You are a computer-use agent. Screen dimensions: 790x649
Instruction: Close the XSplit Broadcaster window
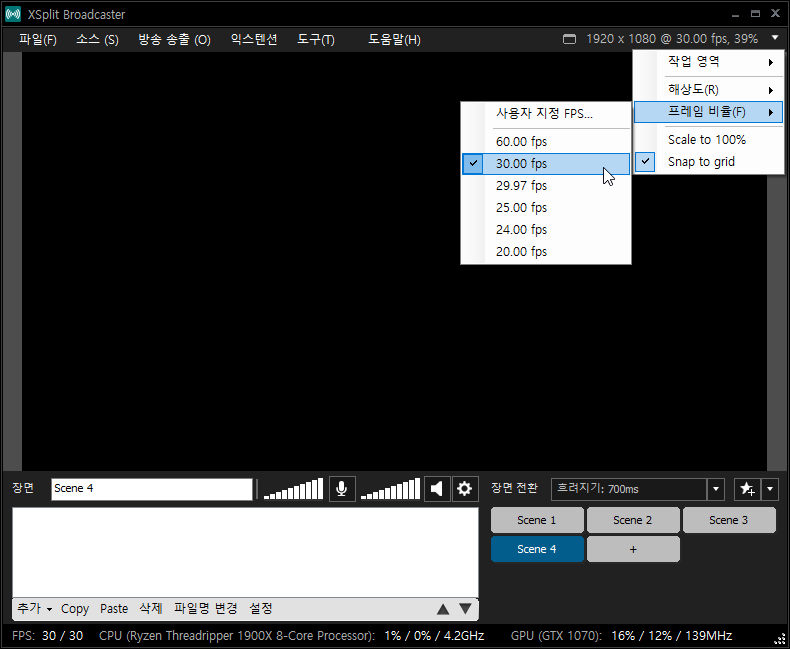pos(775,14)
